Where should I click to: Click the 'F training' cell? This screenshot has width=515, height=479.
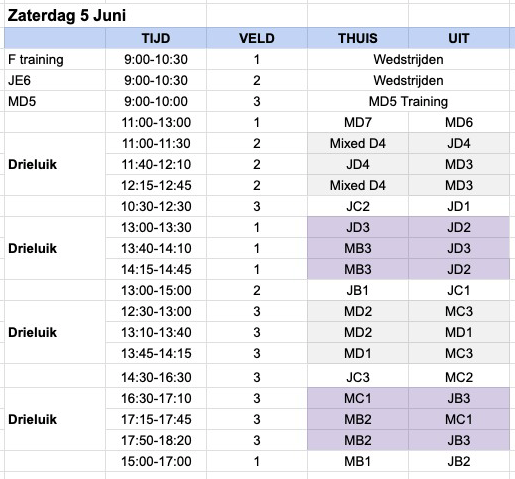(55, 59)
